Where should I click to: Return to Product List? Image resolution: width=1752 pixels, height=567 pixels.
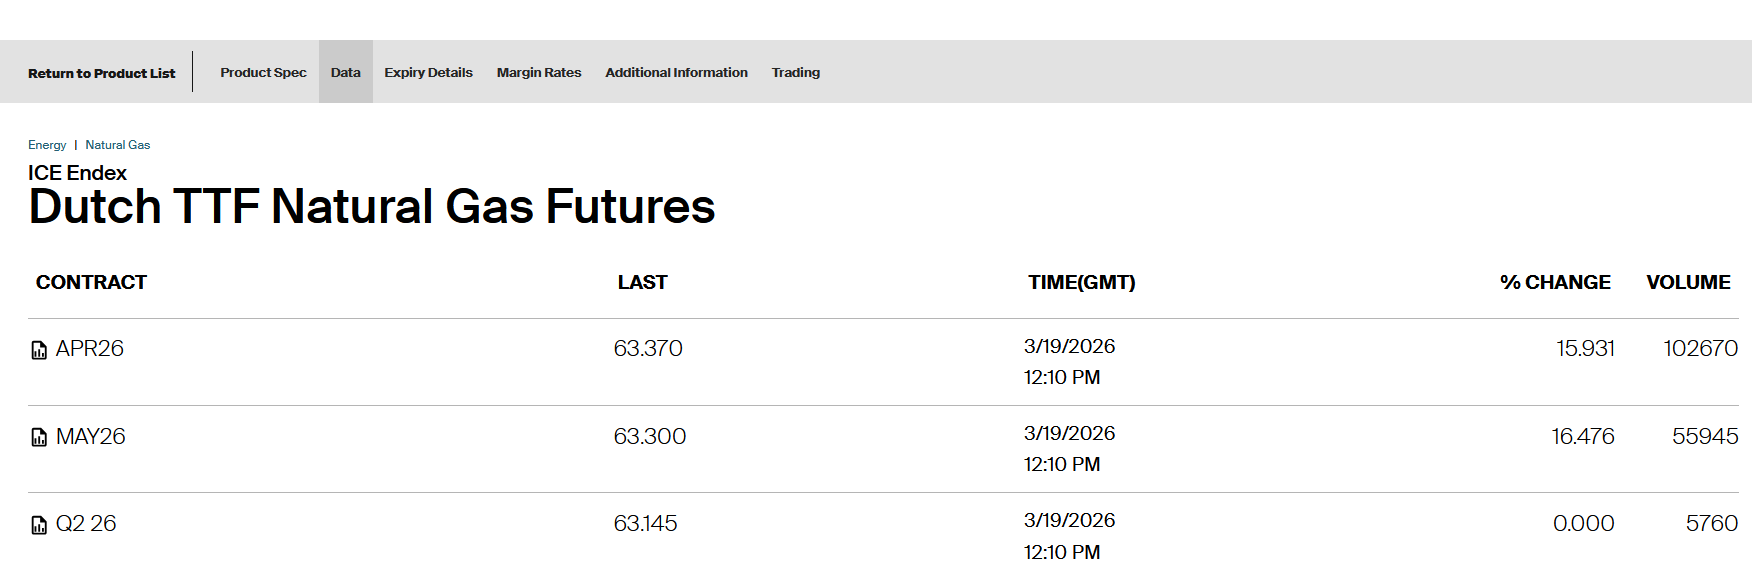[x=101, y=73]
